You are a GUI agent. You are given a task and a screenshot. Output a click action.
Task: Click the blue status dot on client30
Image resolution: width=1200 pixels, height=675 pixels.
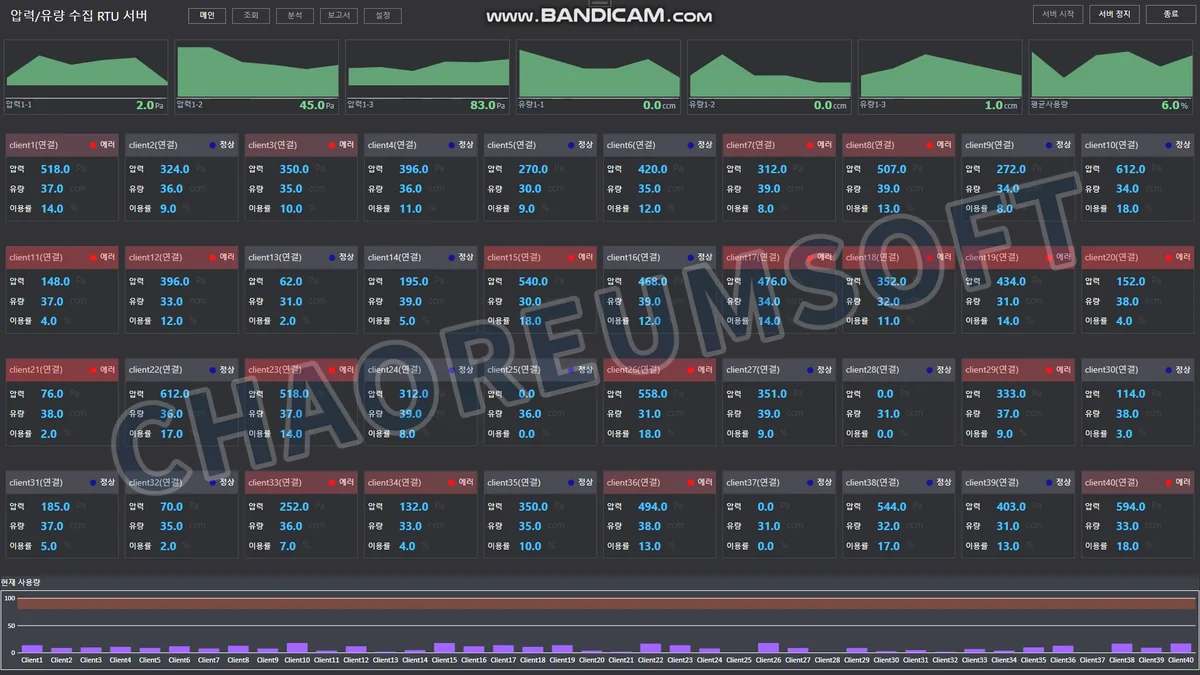[1168, 370]
